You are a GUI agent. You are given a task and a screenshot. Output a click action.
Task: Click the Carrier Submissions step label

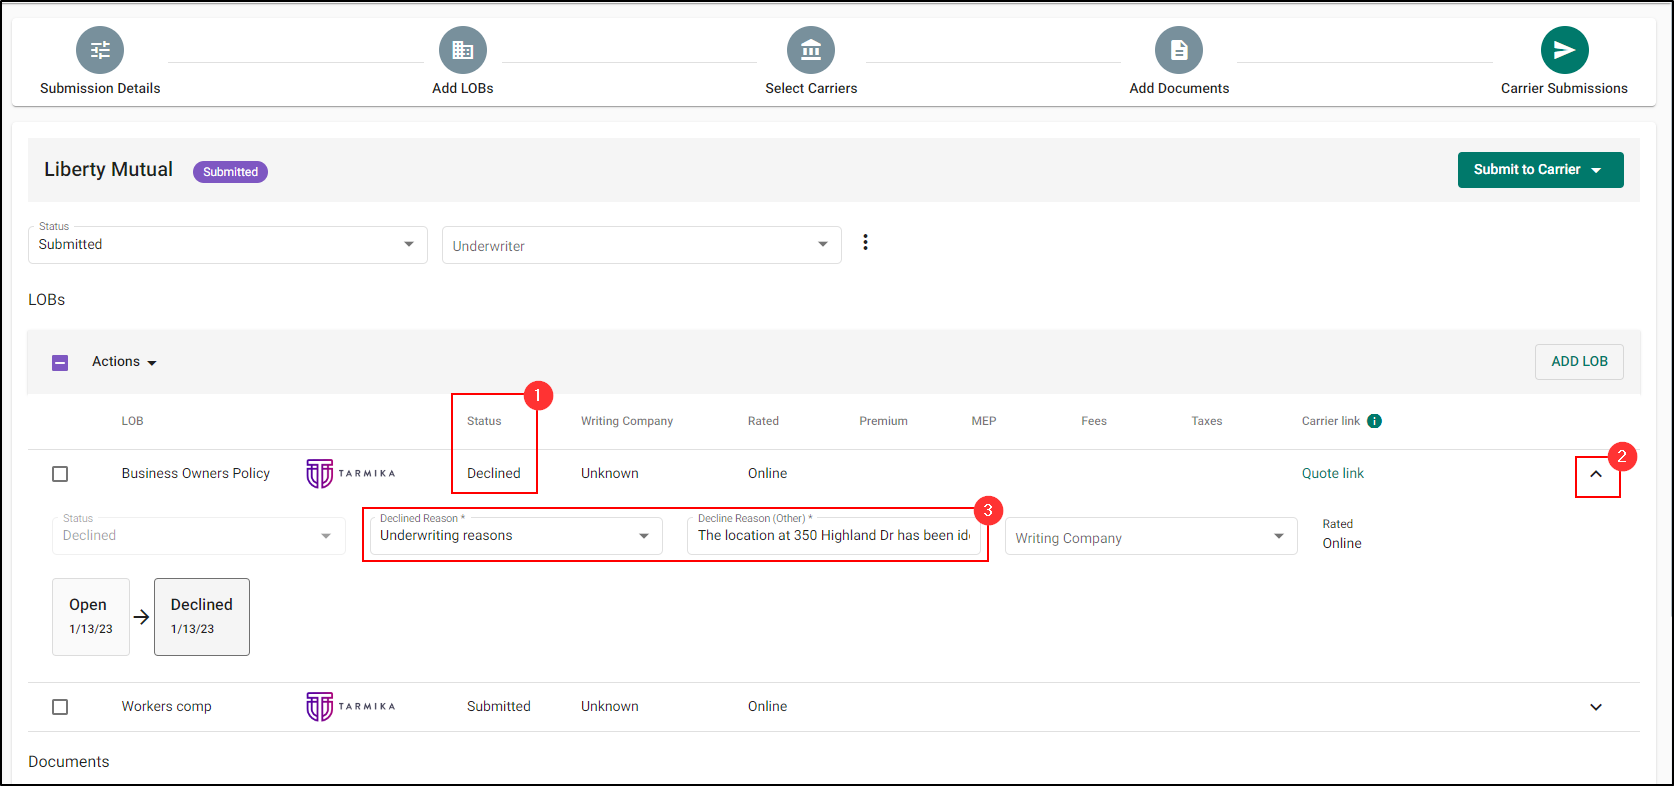1564,88
